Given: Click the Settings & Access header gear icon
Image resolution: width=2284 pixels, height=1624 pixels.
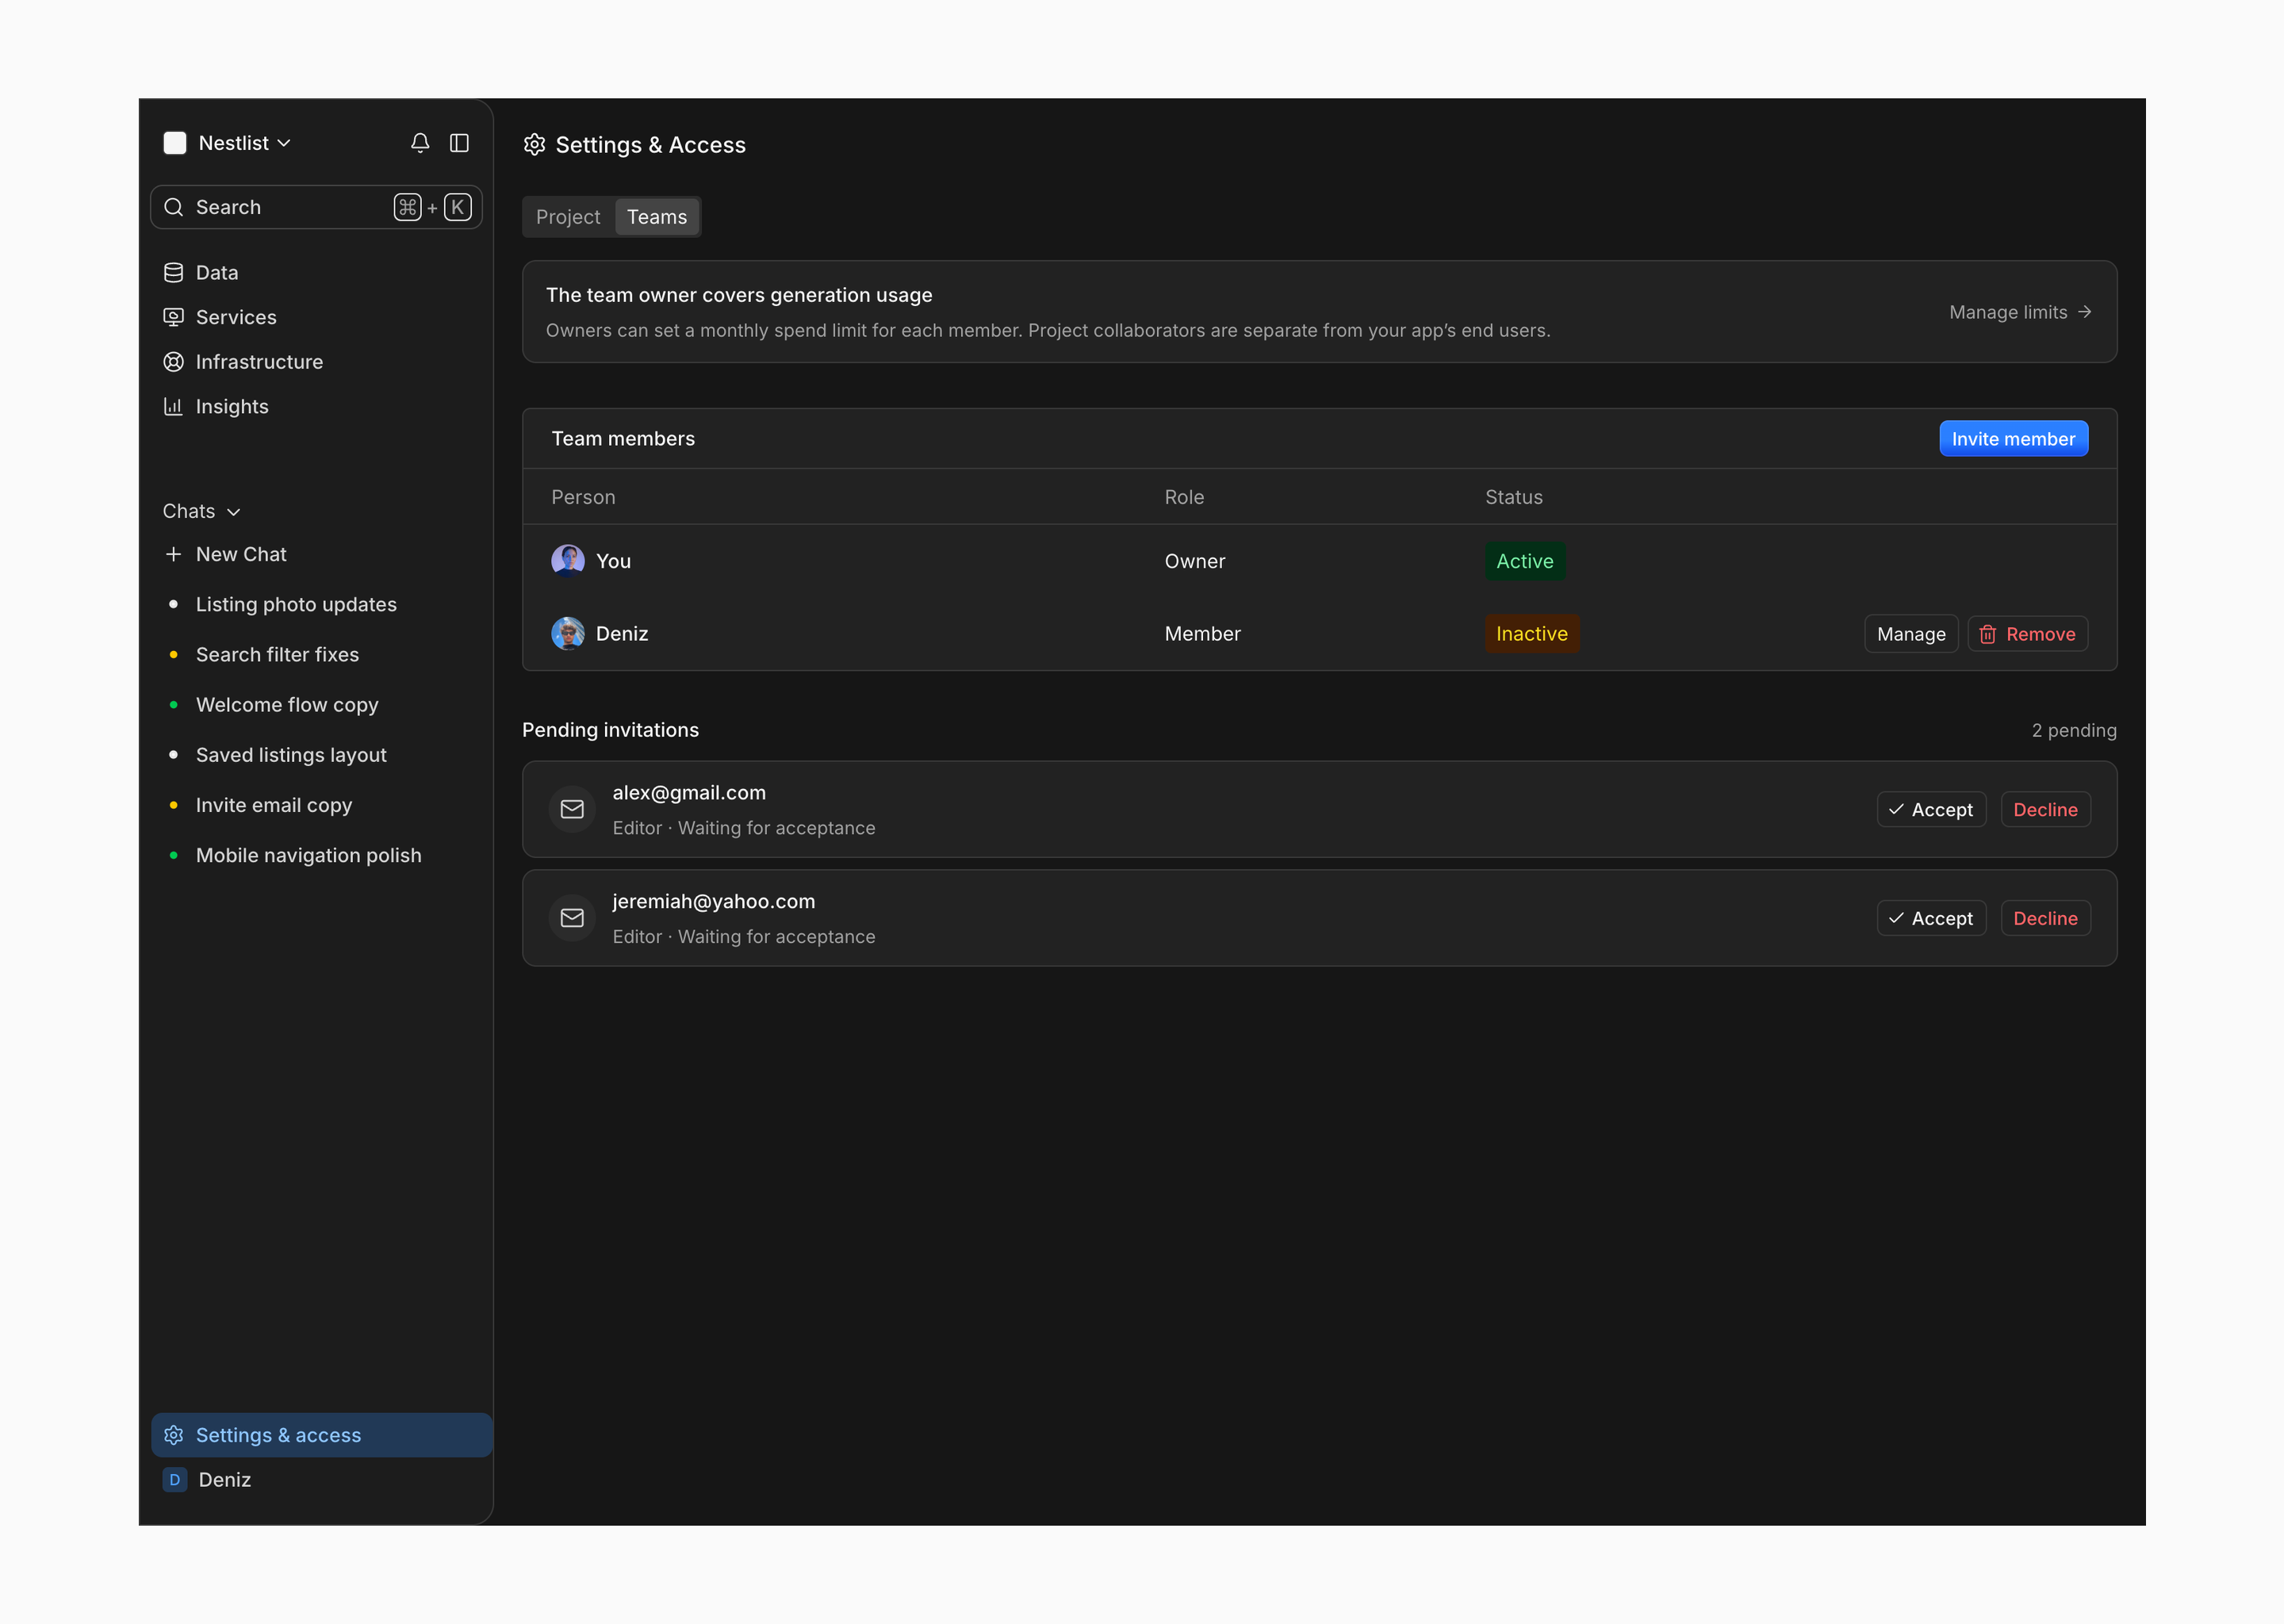Looking at the screenshot, I should coord(535,145).
